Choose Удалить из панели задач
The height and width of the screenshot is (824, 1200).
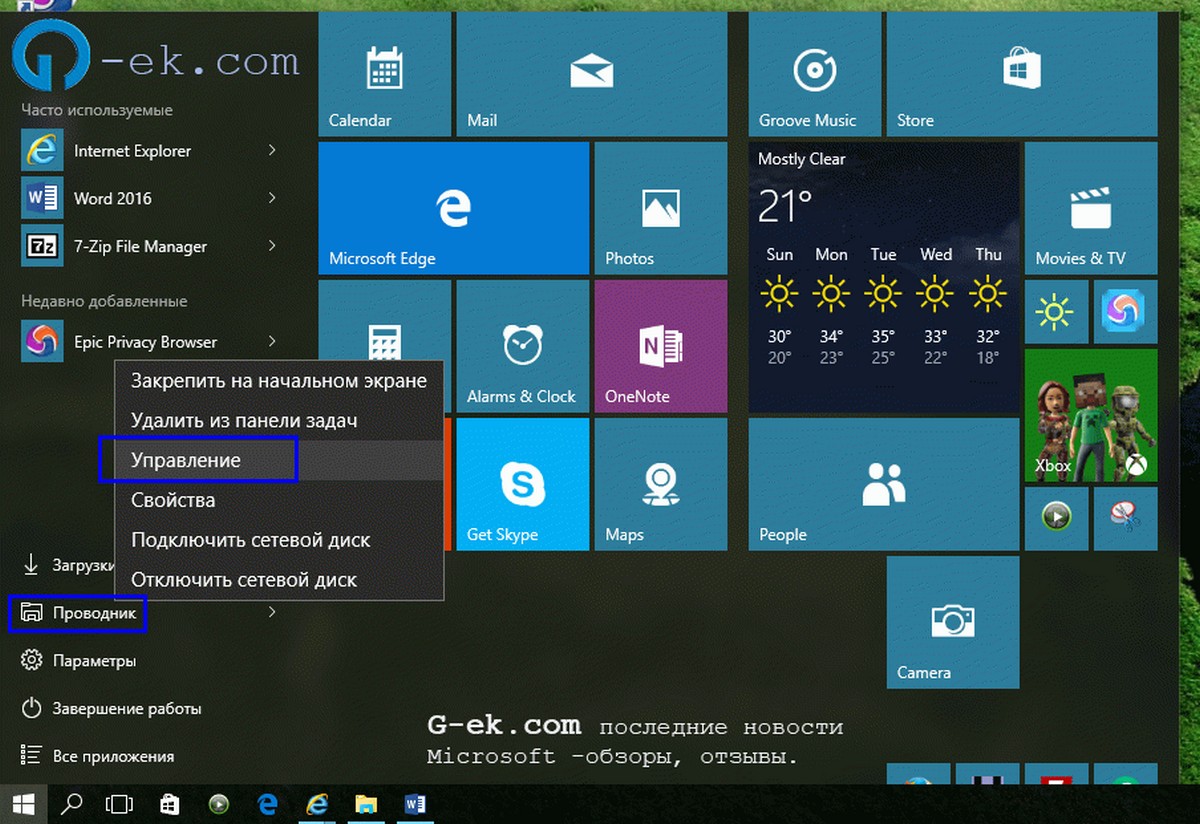click(279, 421)
